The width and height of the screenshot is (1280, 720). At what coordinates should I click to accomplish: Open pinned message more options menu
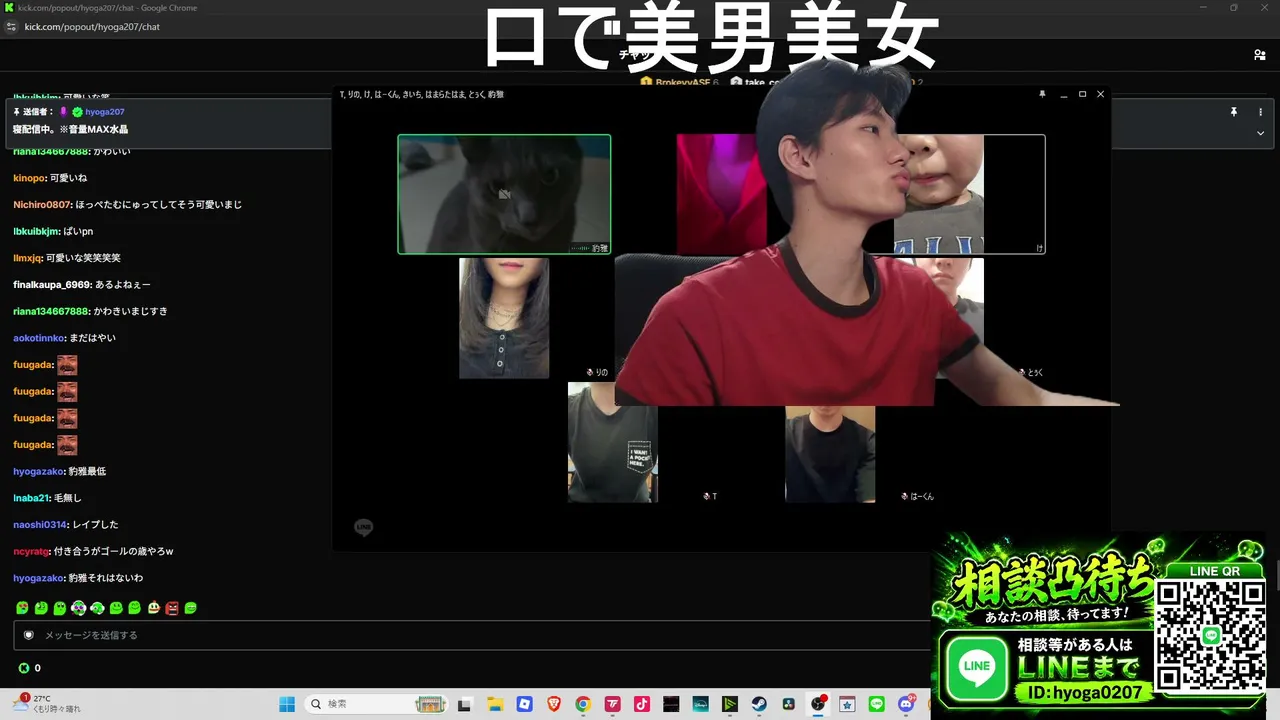click(x=1260, y=112)
